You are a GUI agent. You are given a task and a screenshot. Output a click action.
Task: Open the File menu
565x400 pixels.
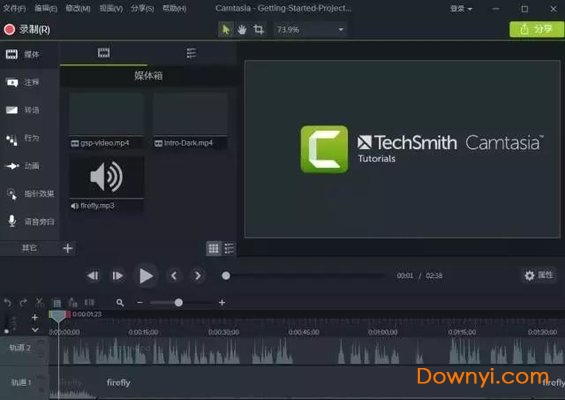tap(14, 8)
